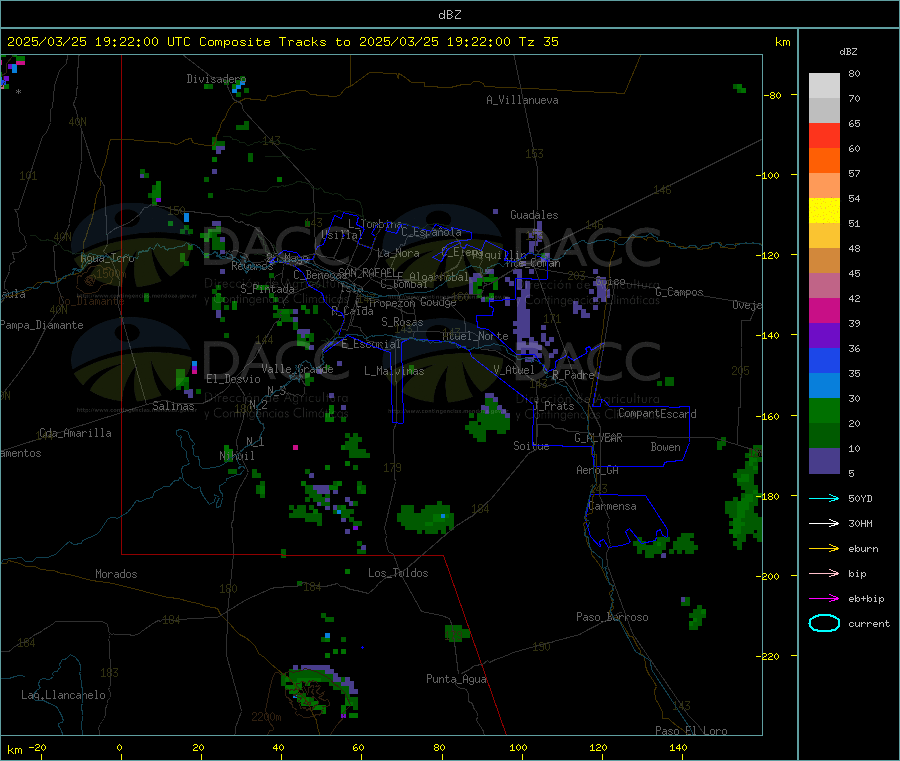Click the 'Valle_Grande' place label
Screen dimensions: 900x761
297,369
